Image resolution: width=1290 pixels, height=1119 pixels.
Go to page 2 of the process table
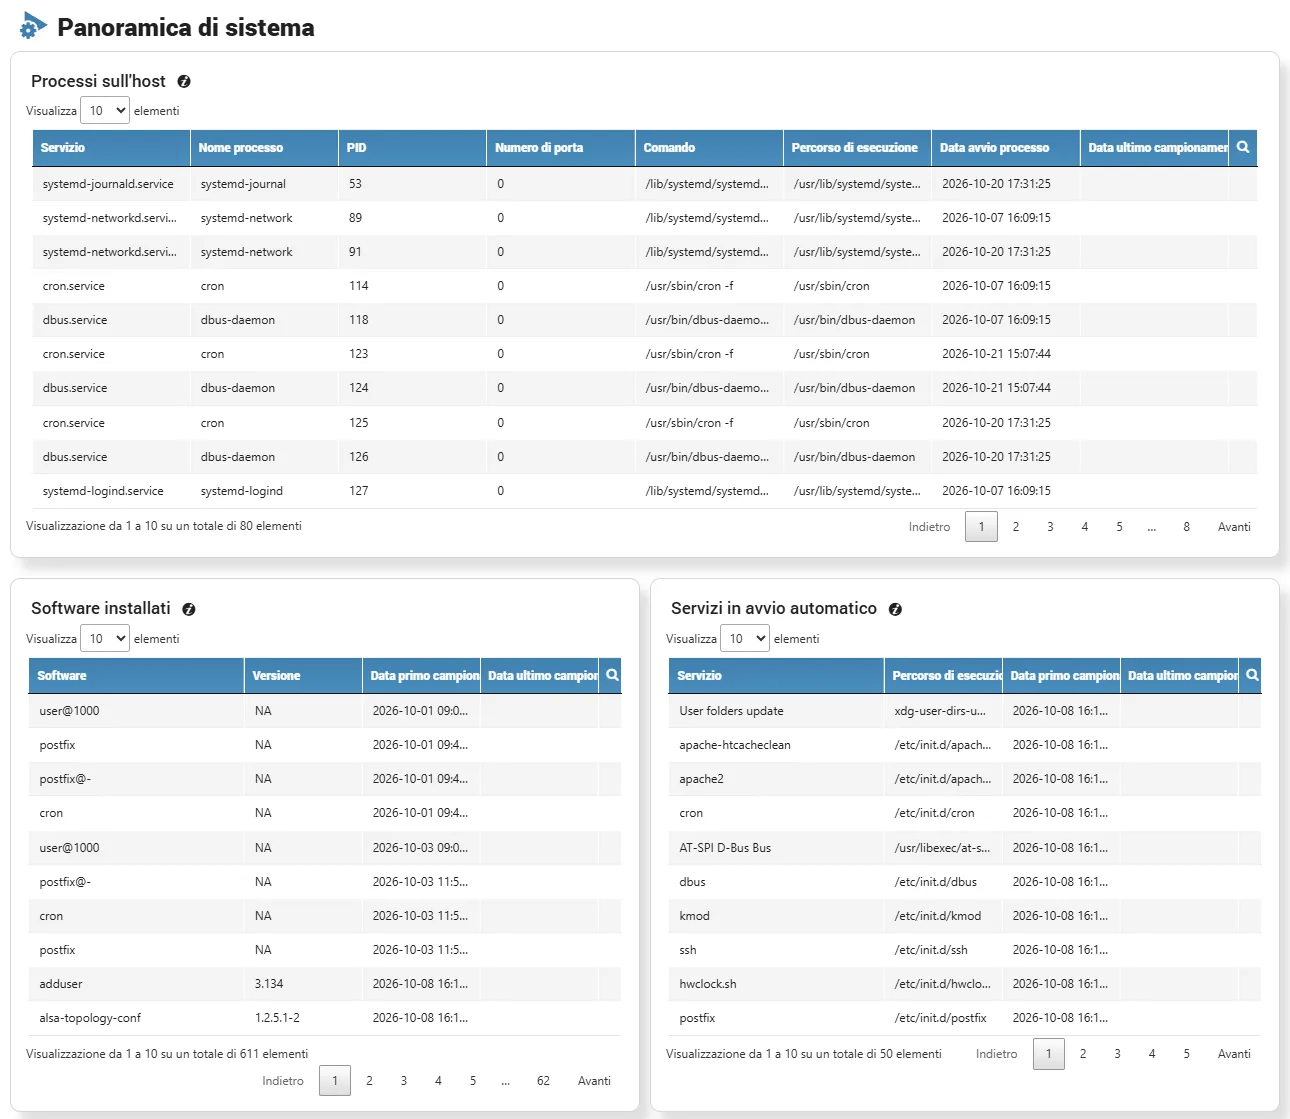point(1016,527)
